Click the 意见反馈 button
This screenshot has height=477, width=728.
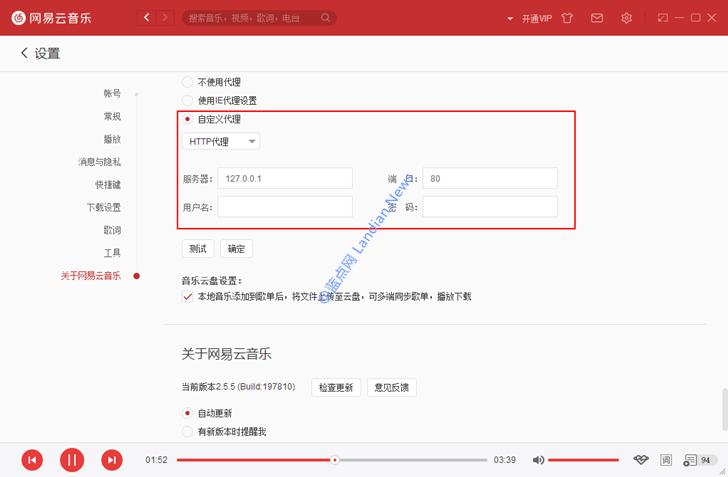pos(392,387)
